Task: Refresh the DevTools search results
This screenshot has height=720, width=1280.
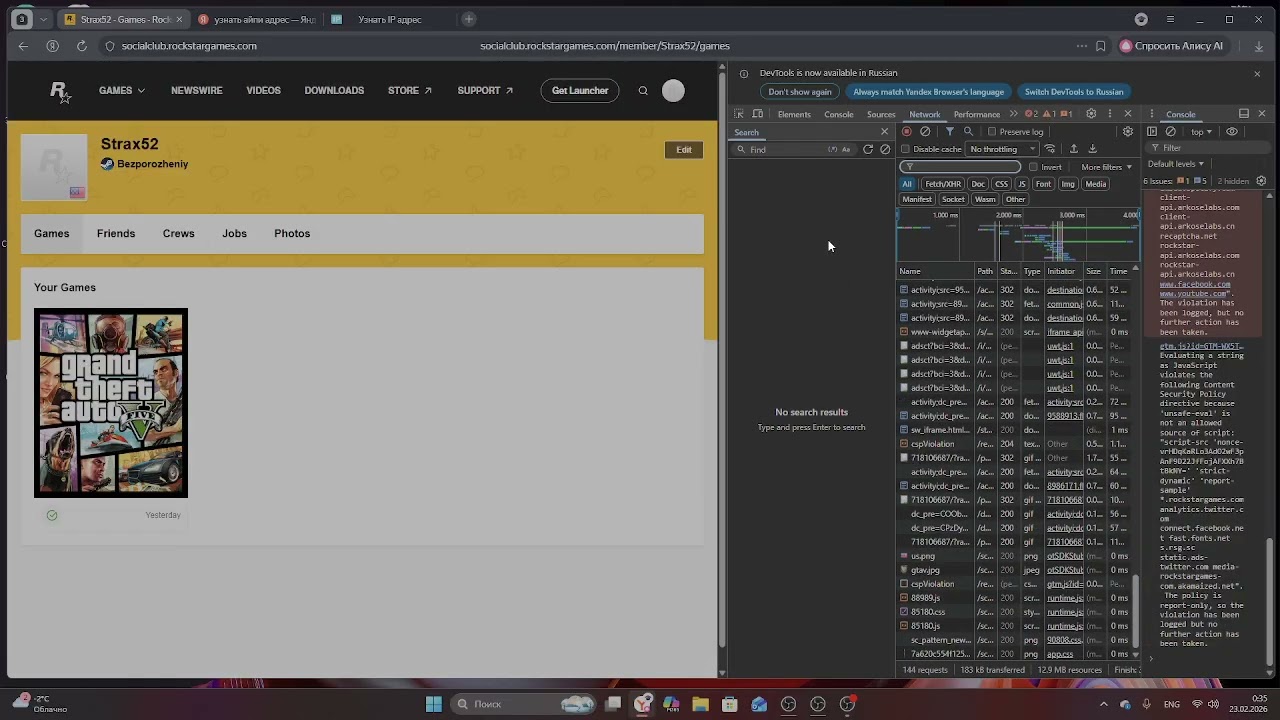Action: pos(868,150)
